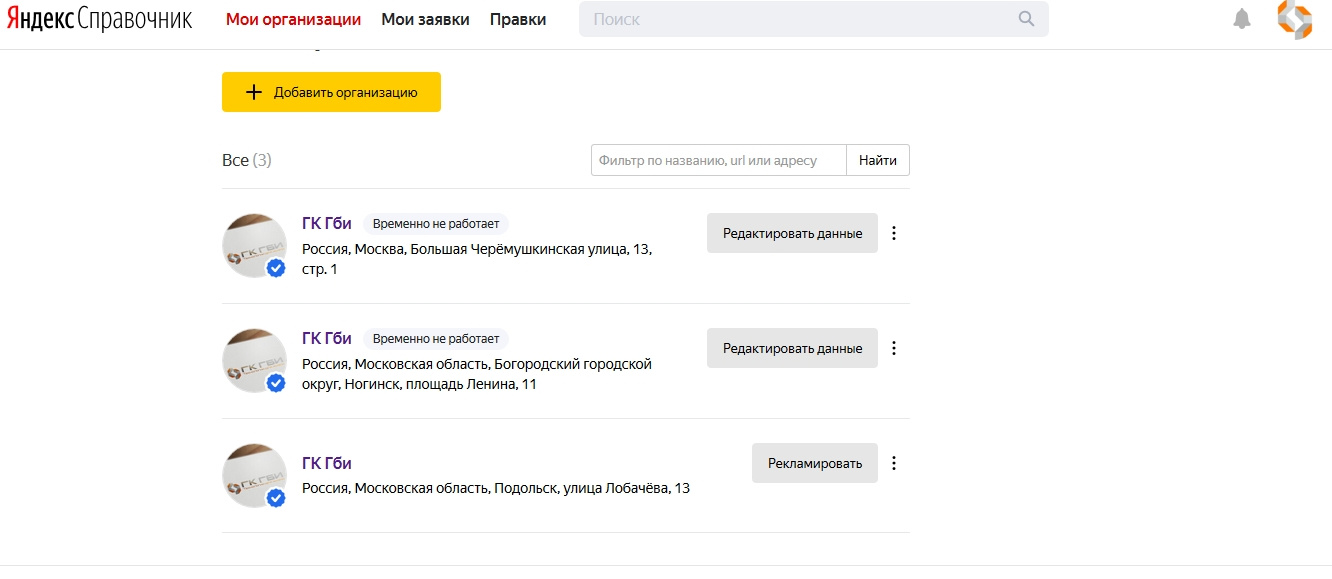Switch to Мои организации tab

[x=293, y=19]
